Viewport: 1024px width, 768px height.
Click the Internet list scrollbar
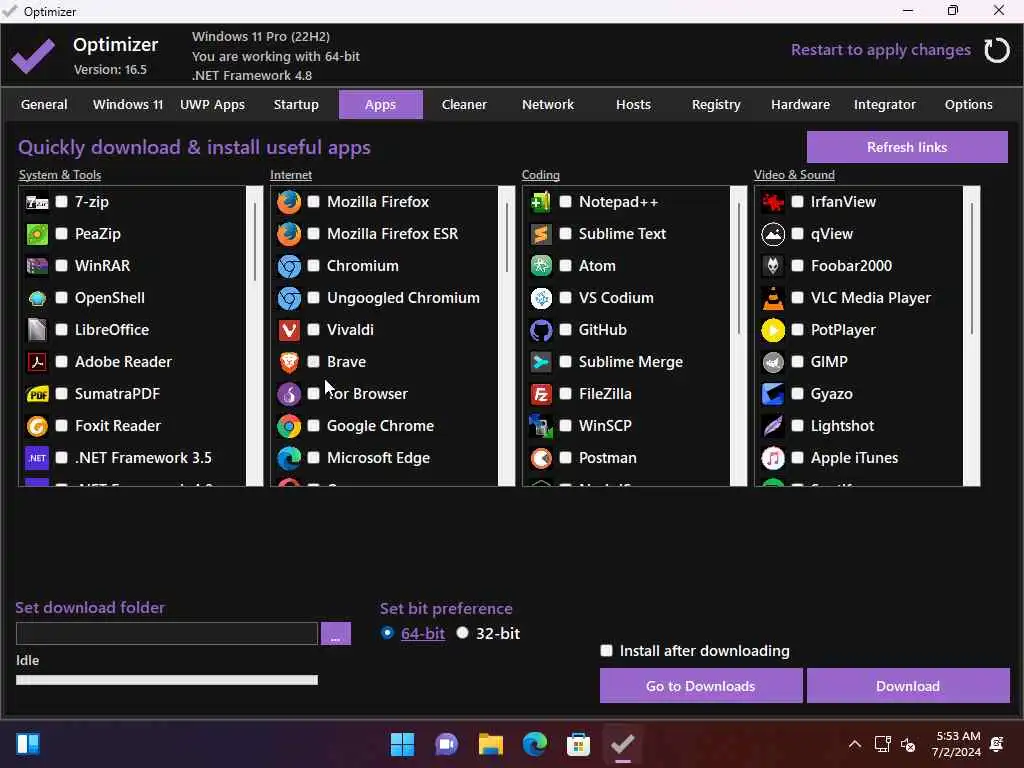506,336
